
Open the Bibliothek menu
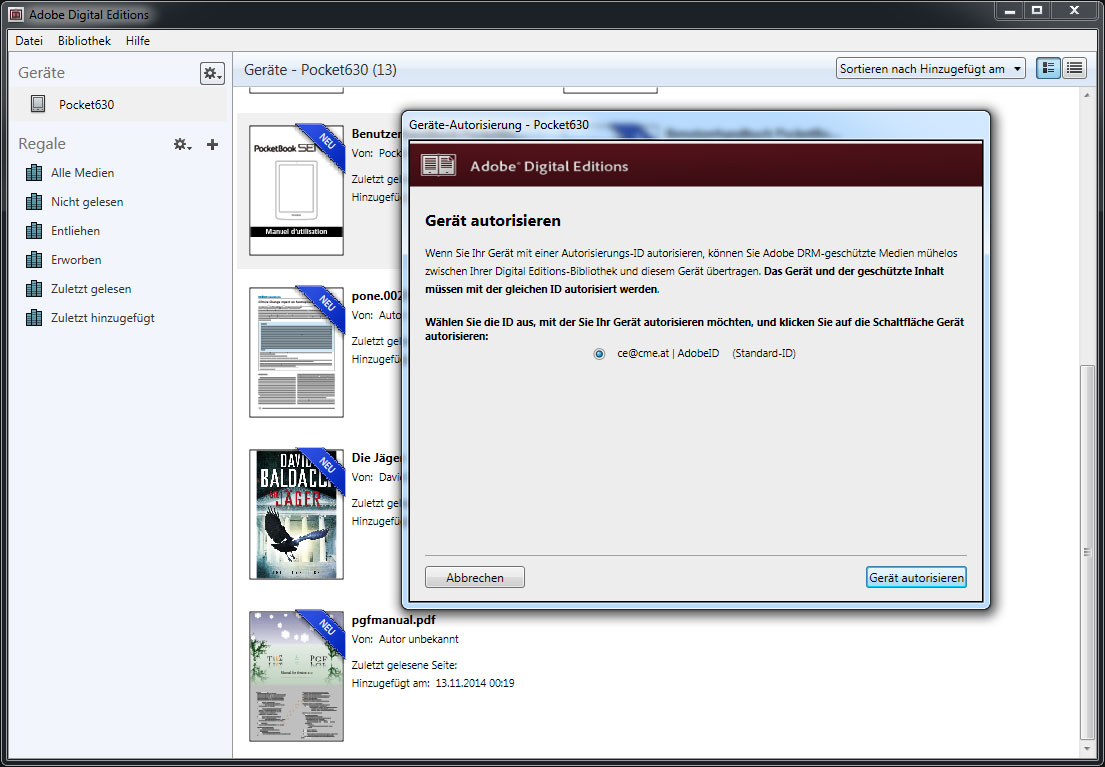84,41
